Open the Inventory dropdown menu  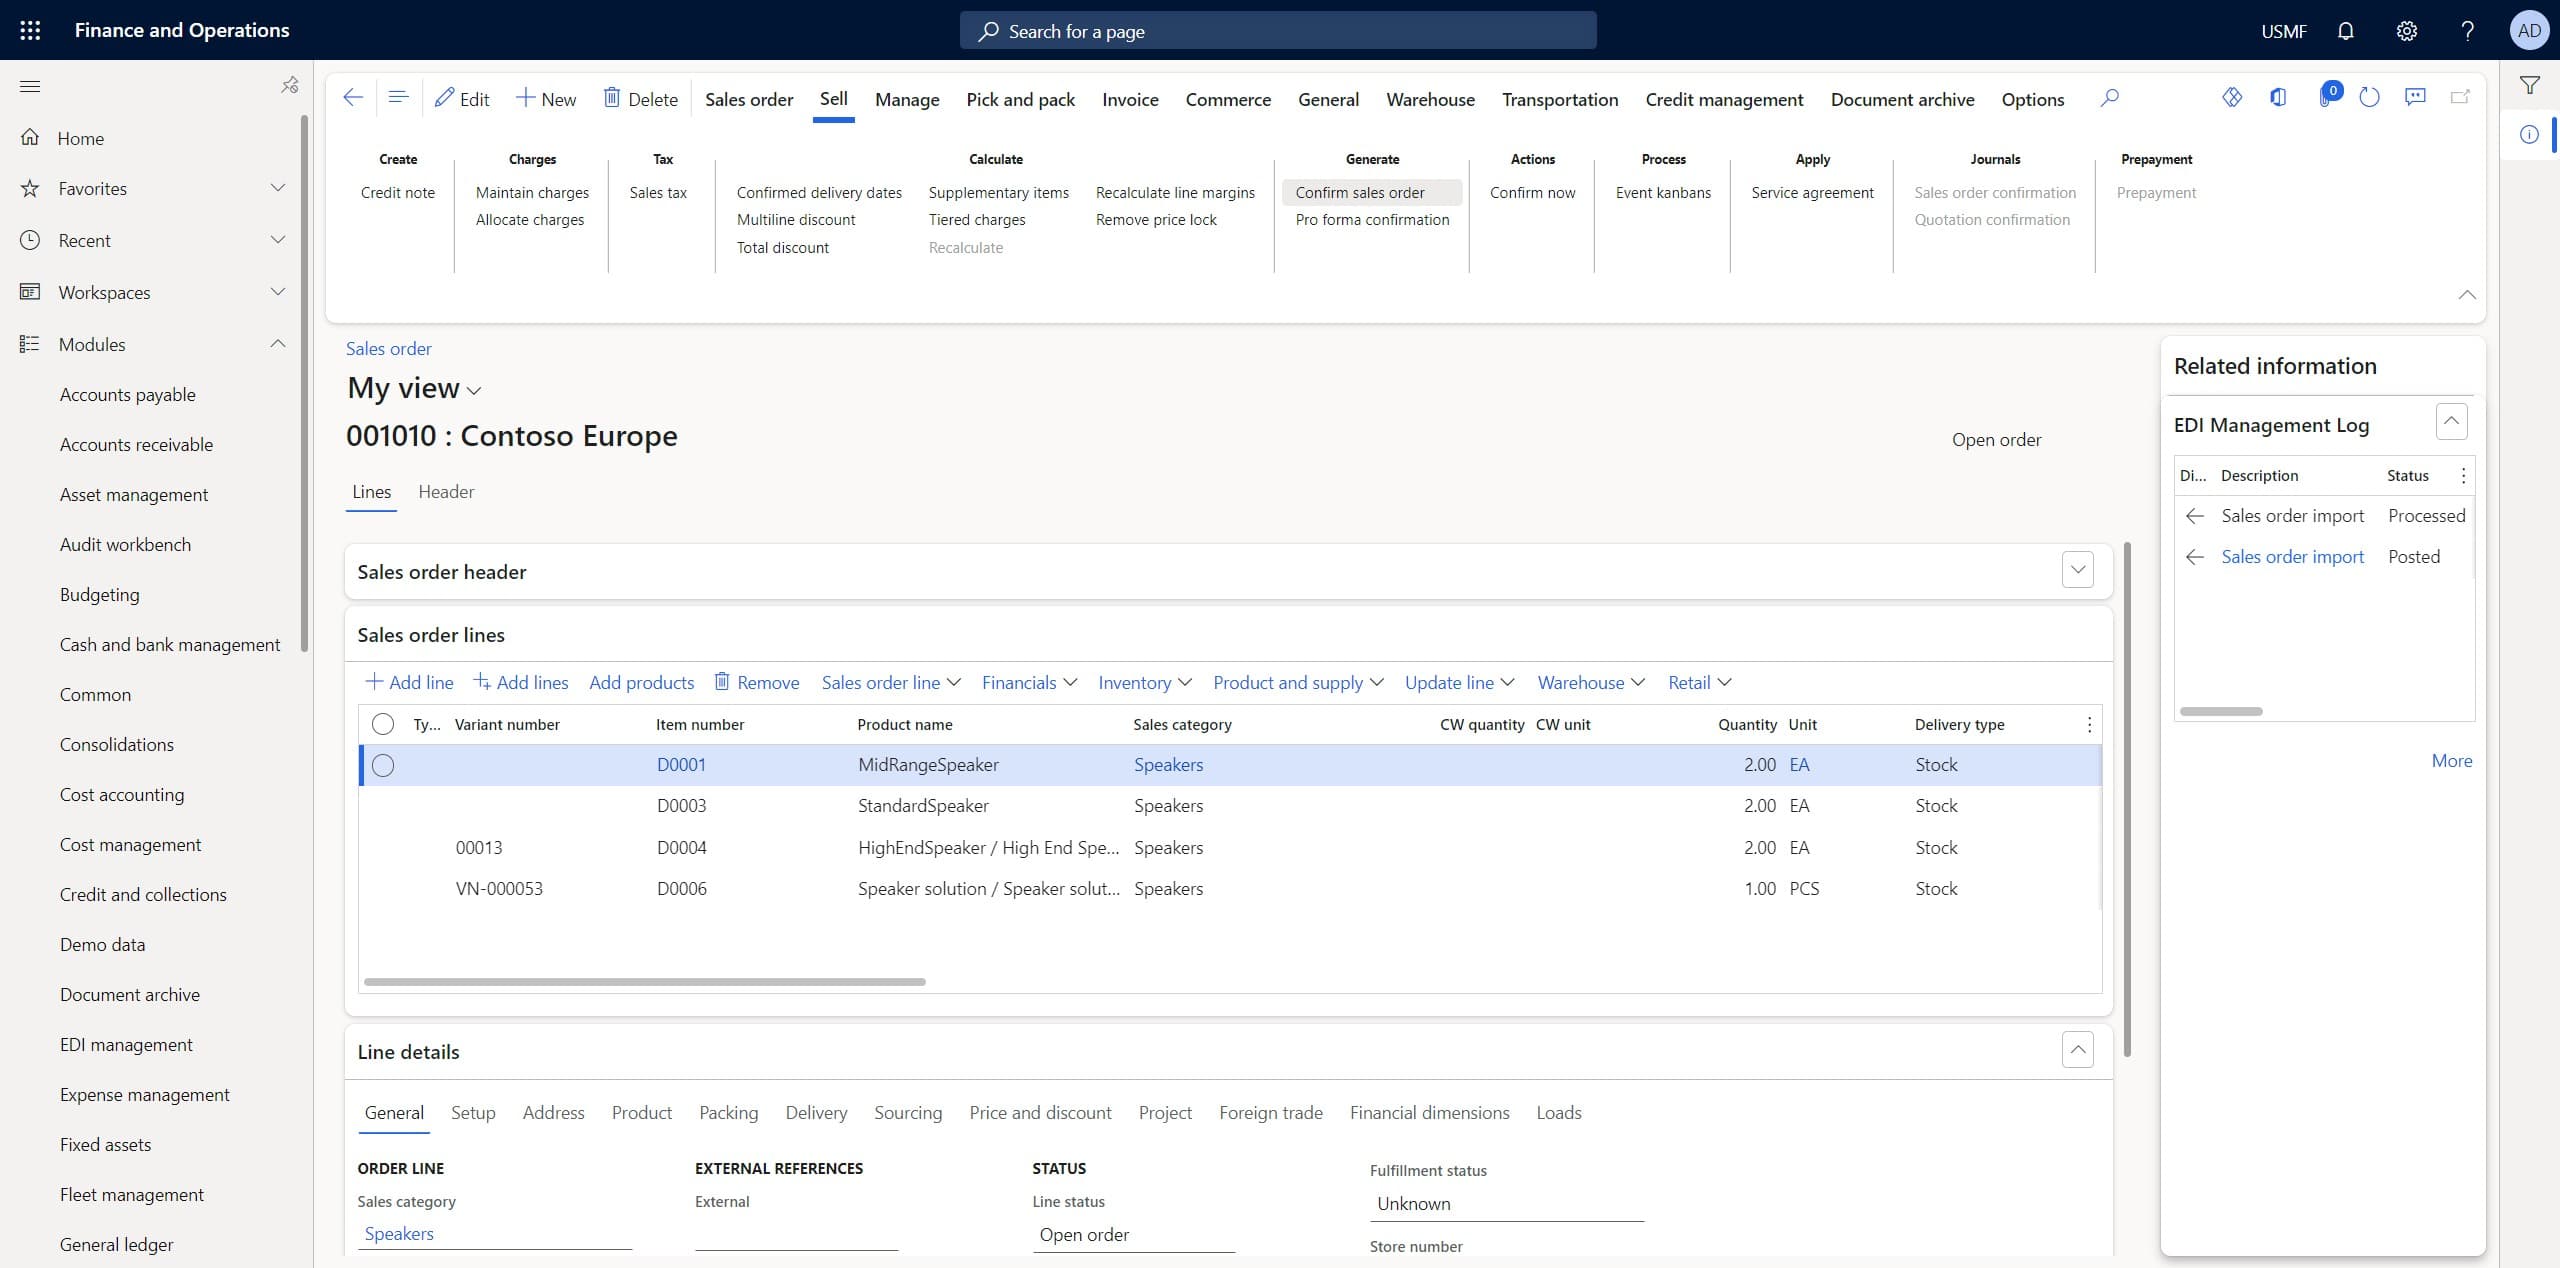[x=1145, y=682]
